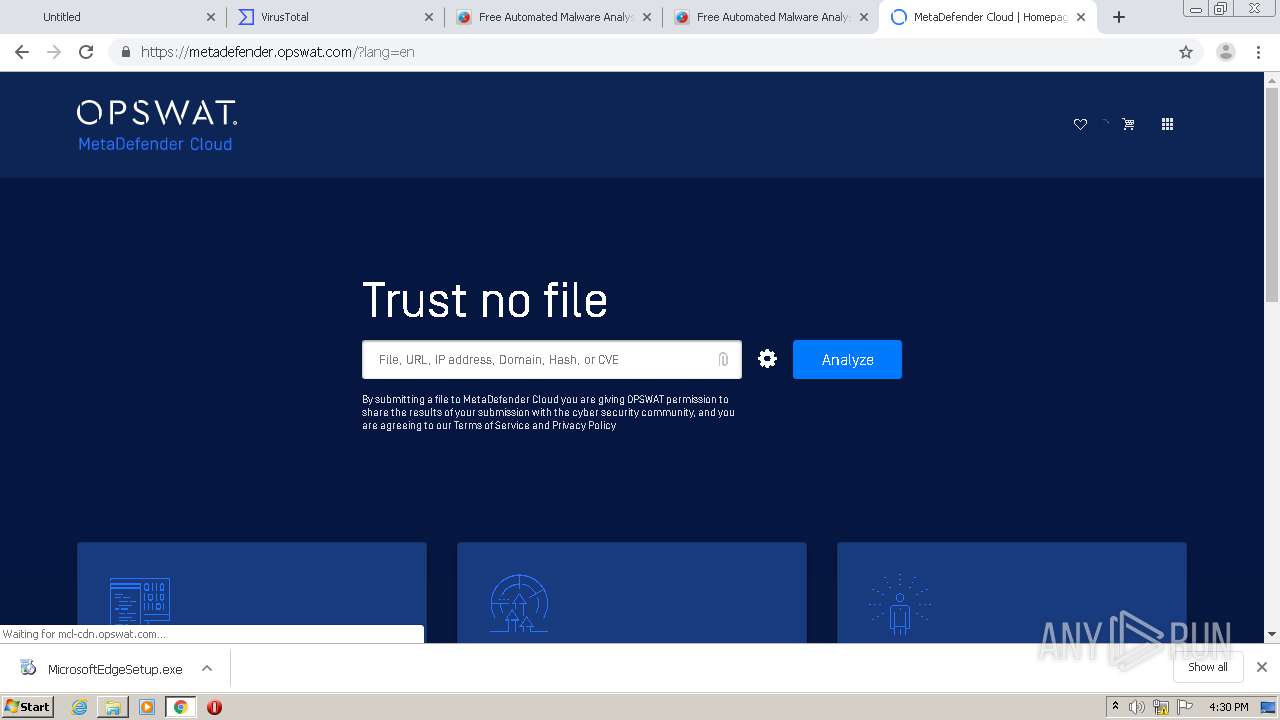Open the gear scan settings icon
The height and width of the screenshot is (720, 1280).
click(x=767, y=359)
